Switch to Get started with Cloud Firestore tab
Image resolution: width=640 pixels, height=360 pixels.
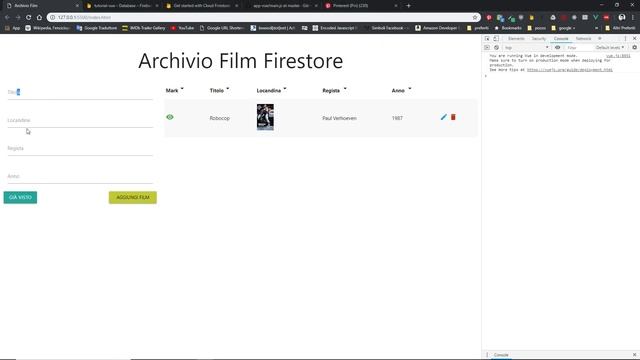[x=202, y=6]
